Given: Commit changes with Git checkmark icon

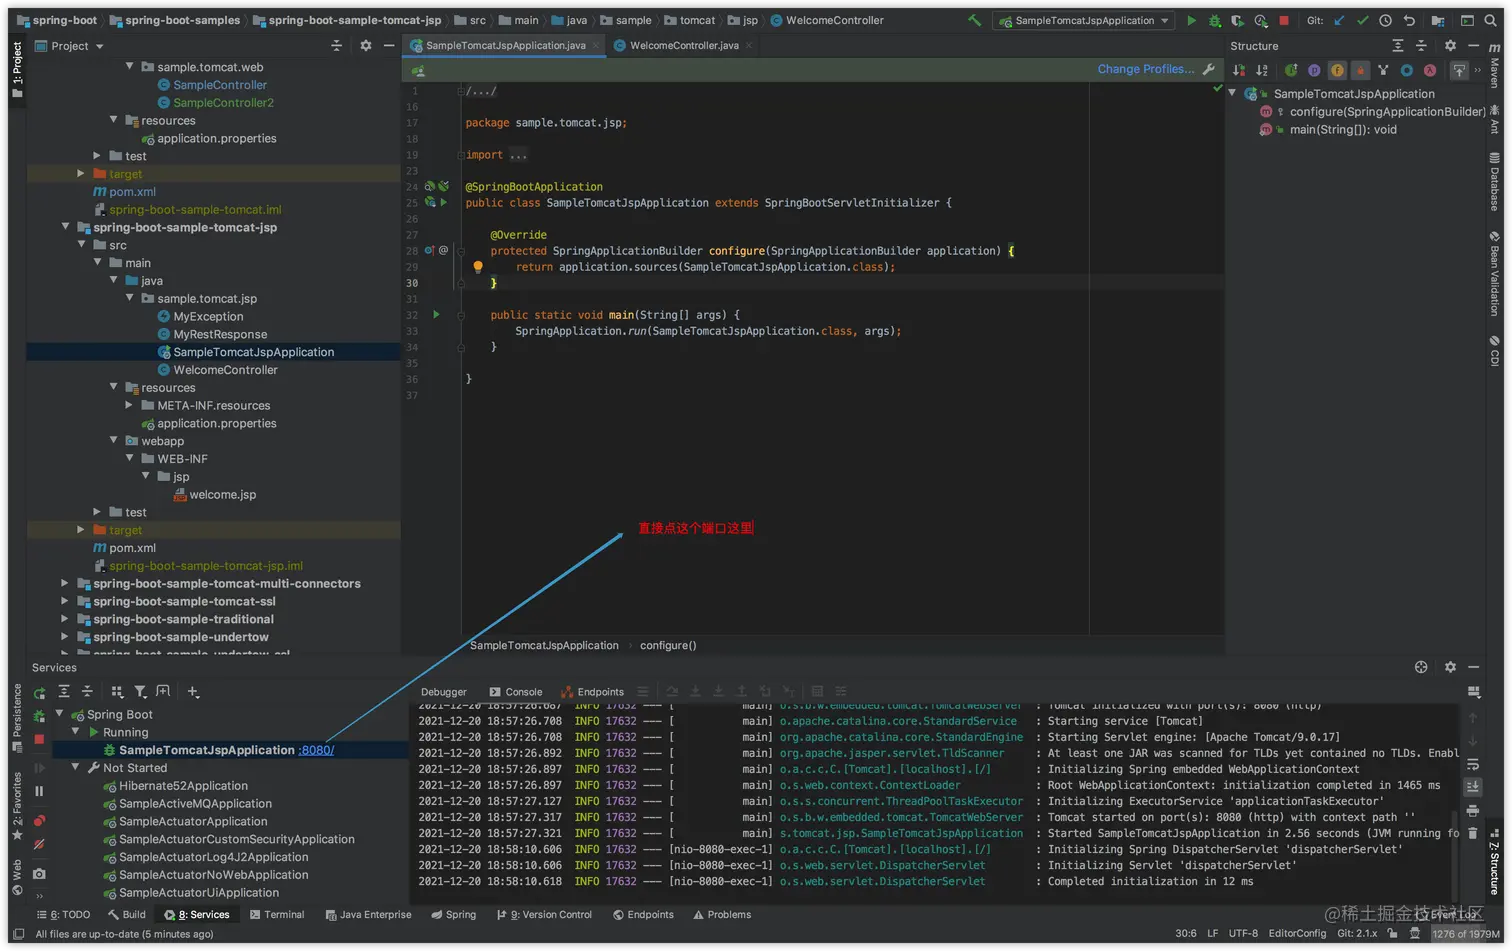Looking at the screenshot, I should (x=1362, y=20).
